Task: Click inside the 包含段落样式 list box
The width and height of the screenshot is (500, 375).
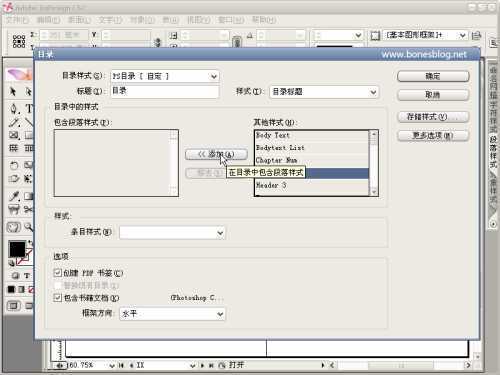Action: click(x=116, y=163)
